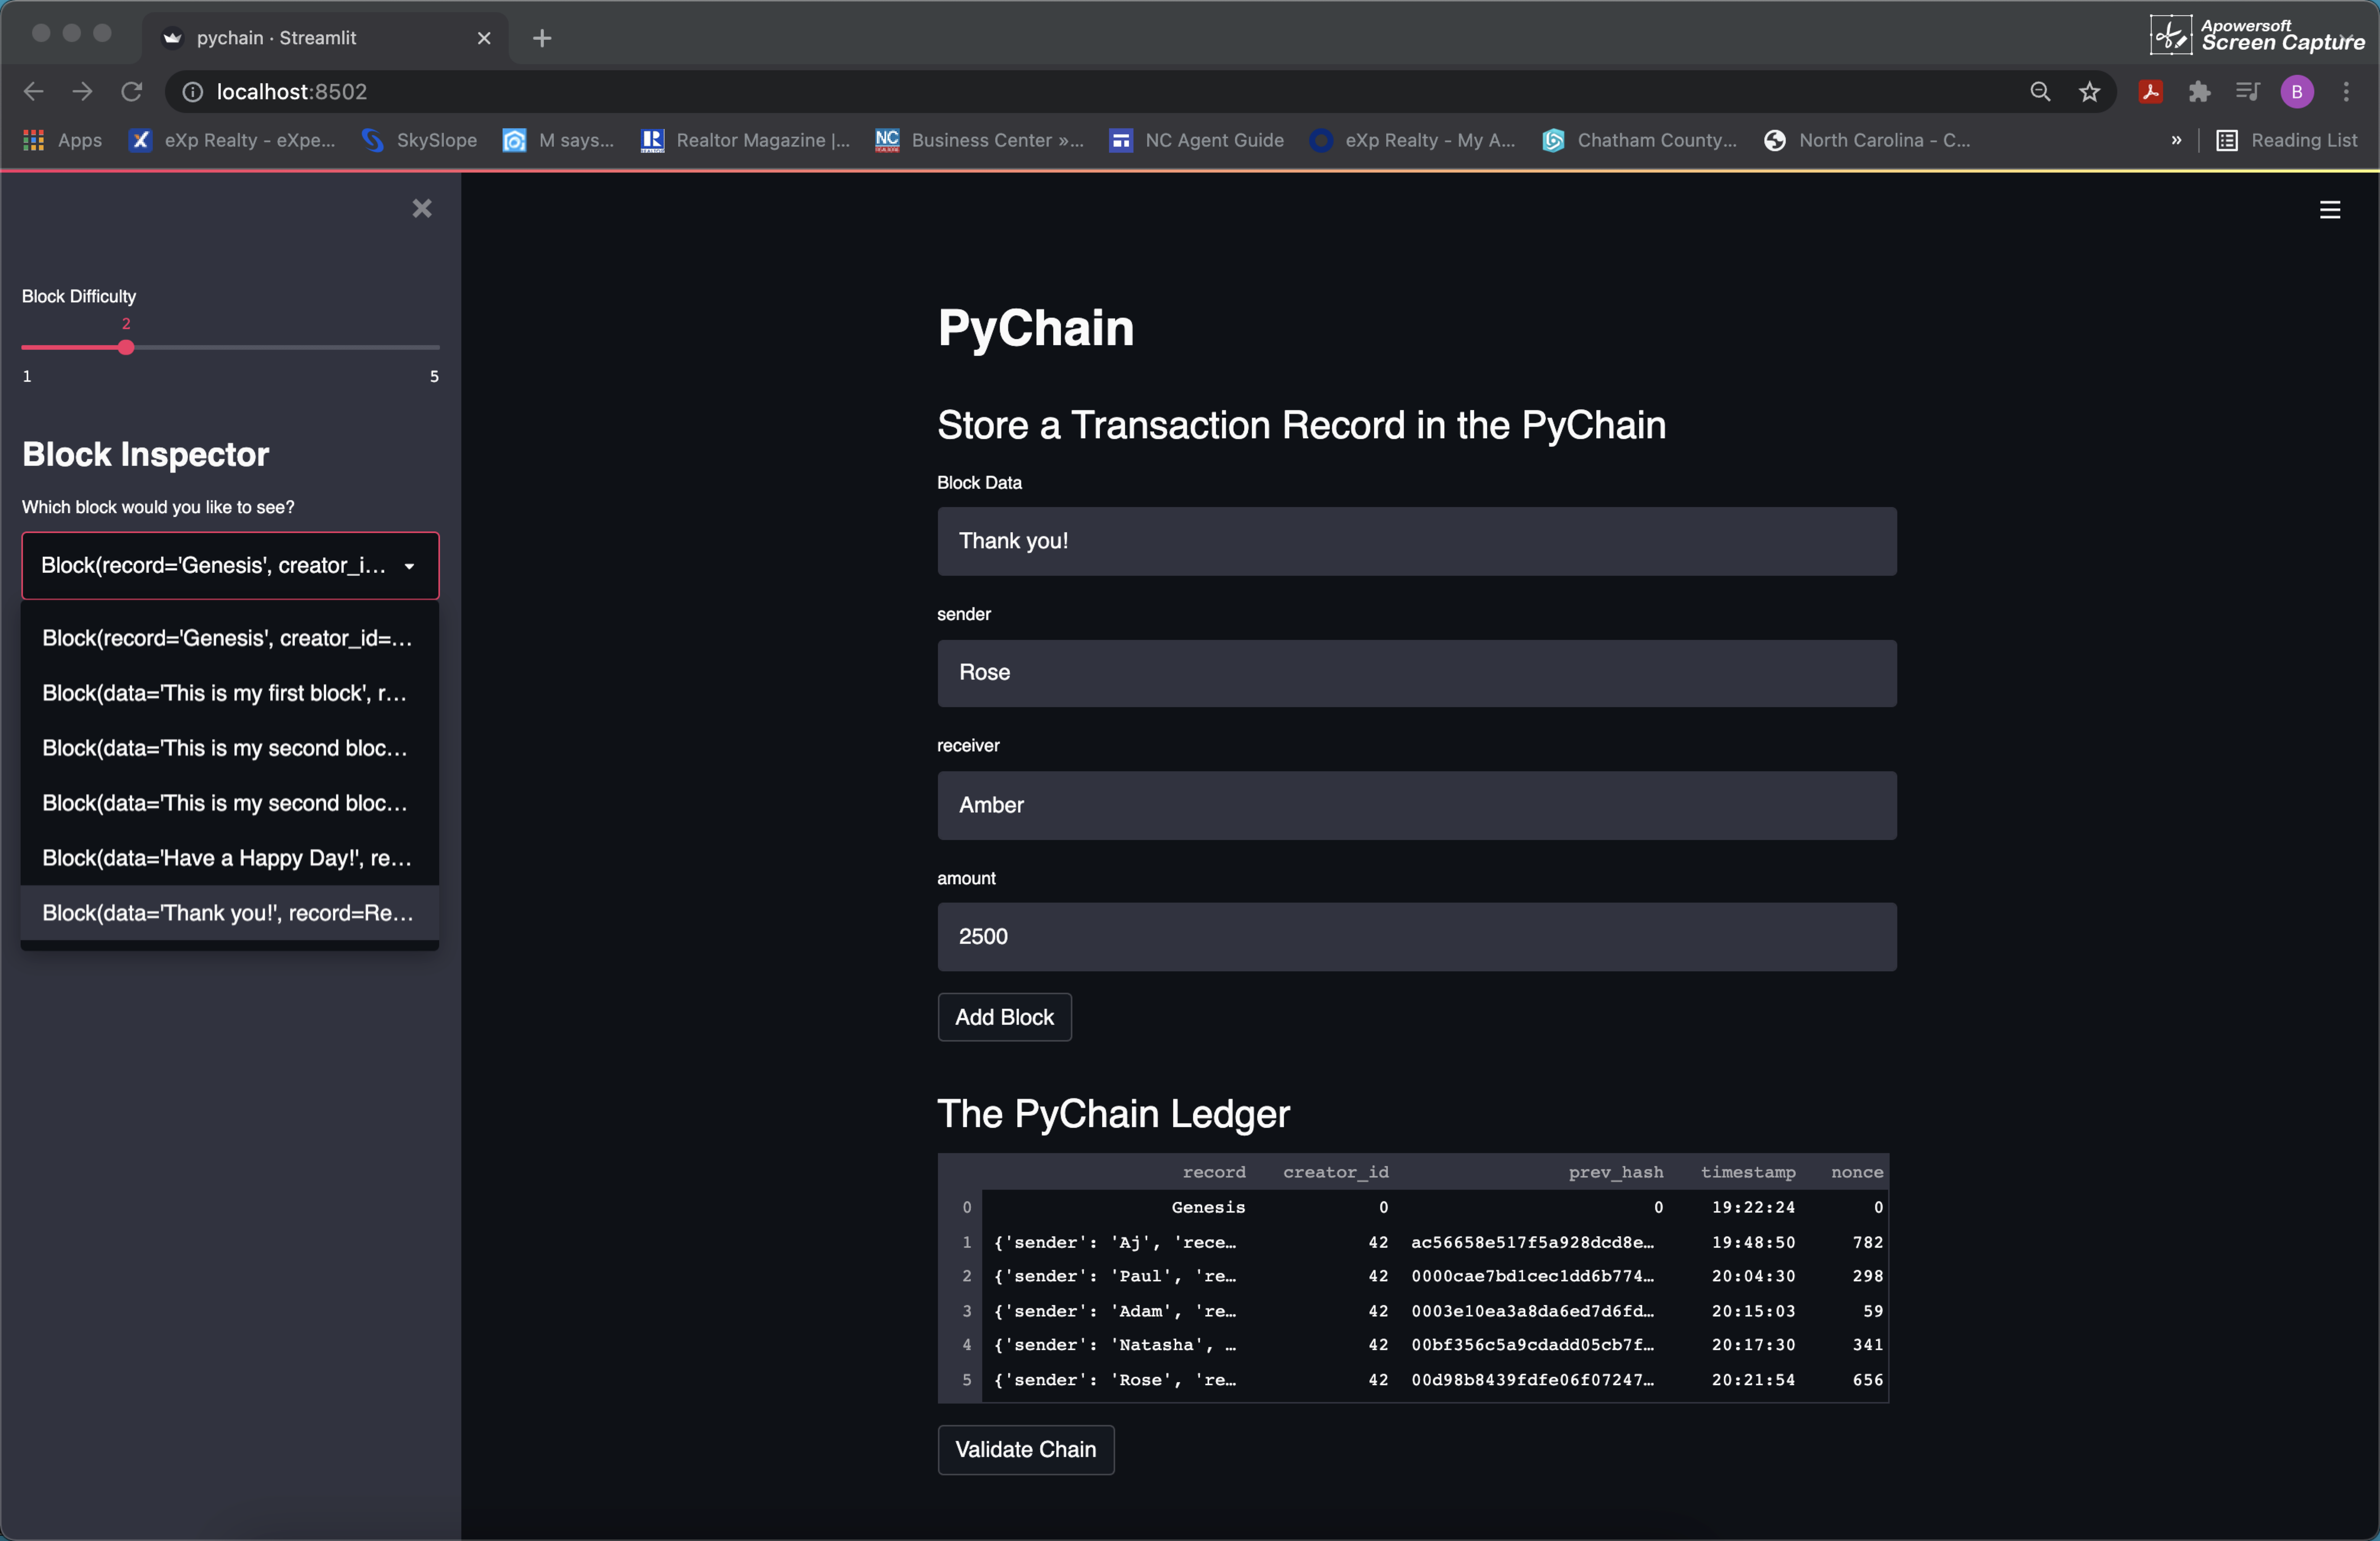Screen dimensions: 2380x1541
Task: Open the media control icon in toolbar
Action: click(2247, 92)
